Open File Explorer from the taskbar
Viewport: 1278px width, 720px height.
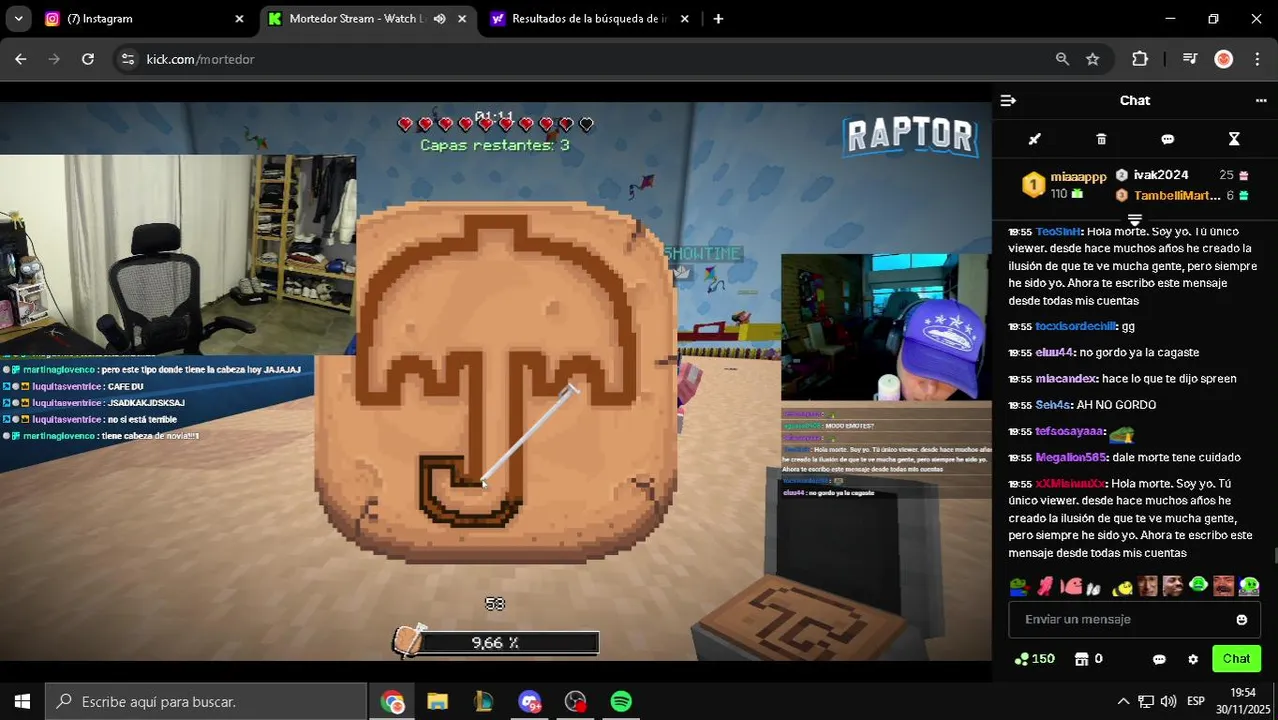tap(437, 702)
